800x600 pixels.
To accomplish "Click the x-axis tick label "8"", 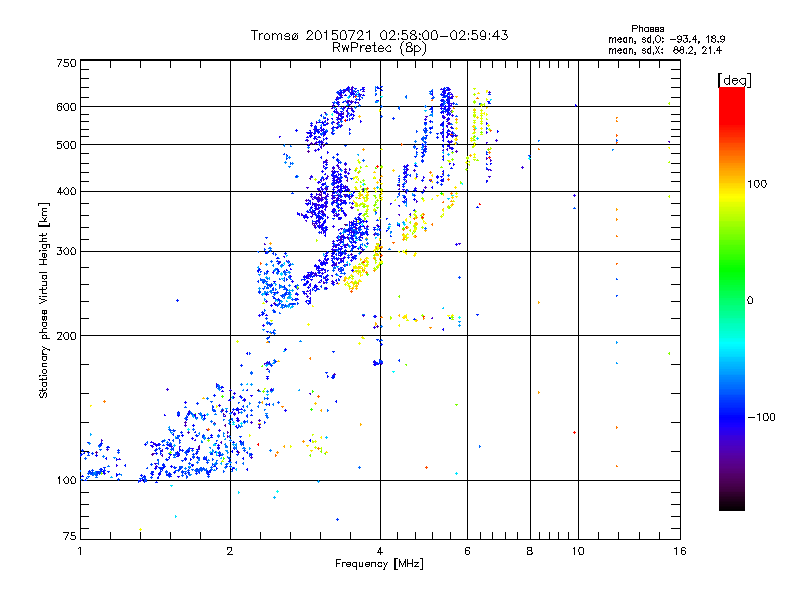I will point(530,551).
